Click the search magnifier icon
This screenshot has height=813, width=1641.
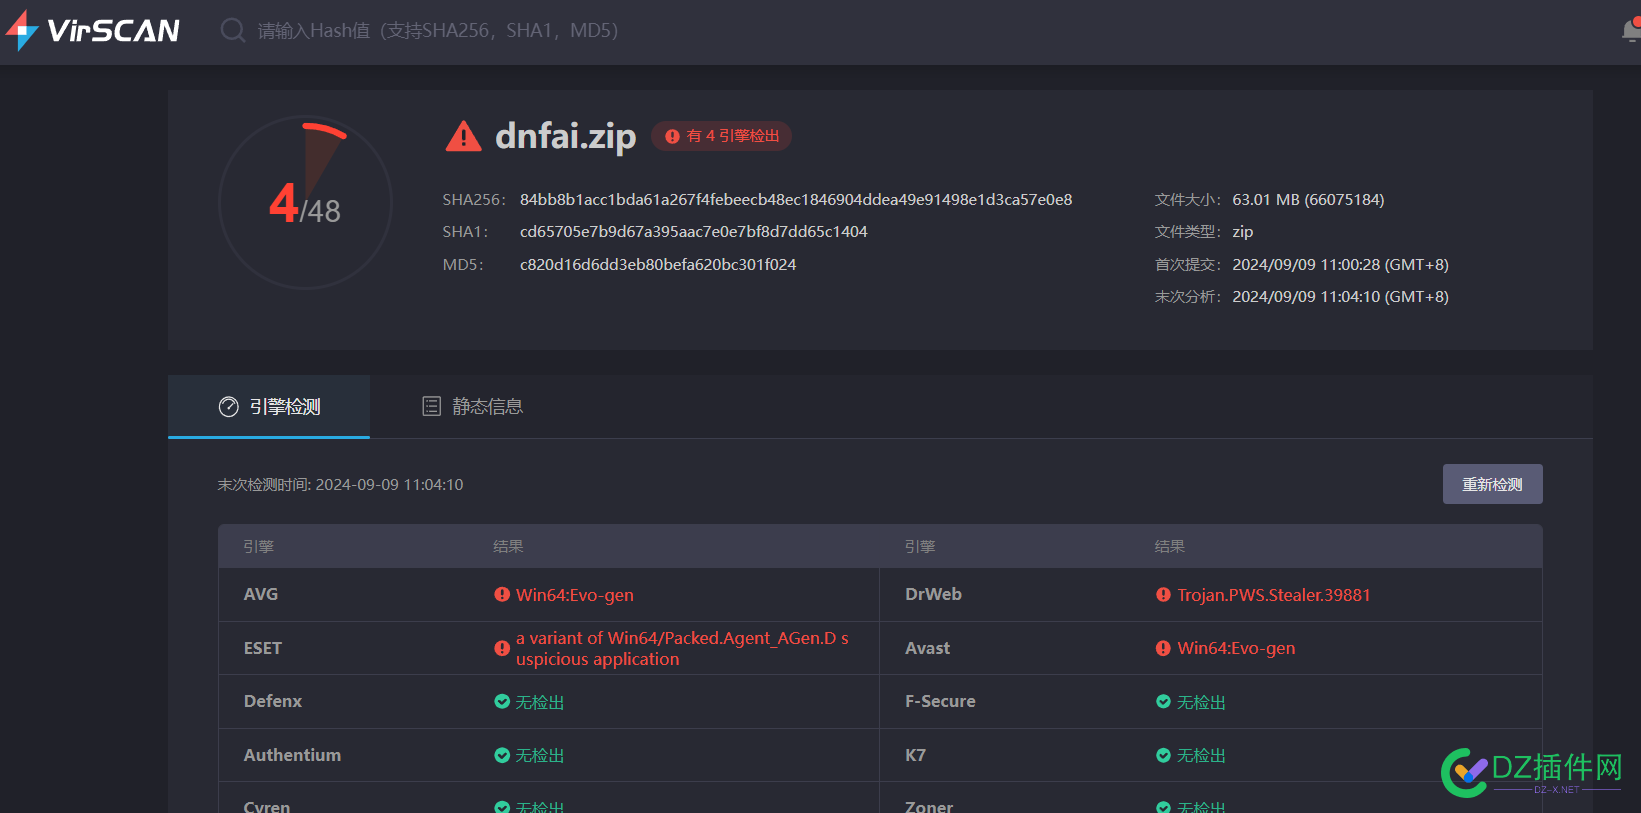point(233,30)
